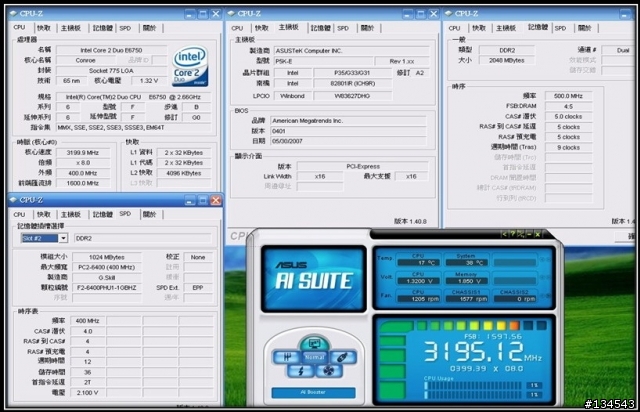Open the 快取 tab in the processor CPU-Z window
The image size is (640, 412).
click(x=44, y=28)
